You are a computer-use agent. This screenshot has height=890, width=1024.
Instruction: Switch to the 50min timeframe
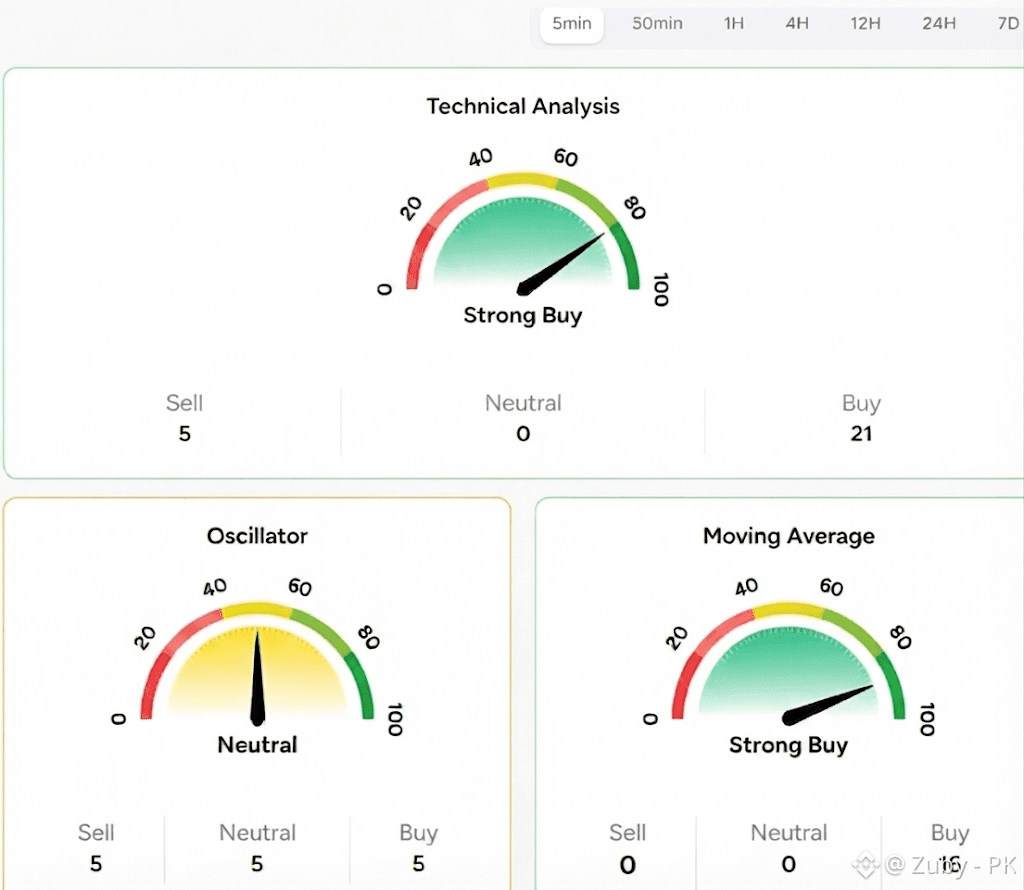click(x=657, y=24)
